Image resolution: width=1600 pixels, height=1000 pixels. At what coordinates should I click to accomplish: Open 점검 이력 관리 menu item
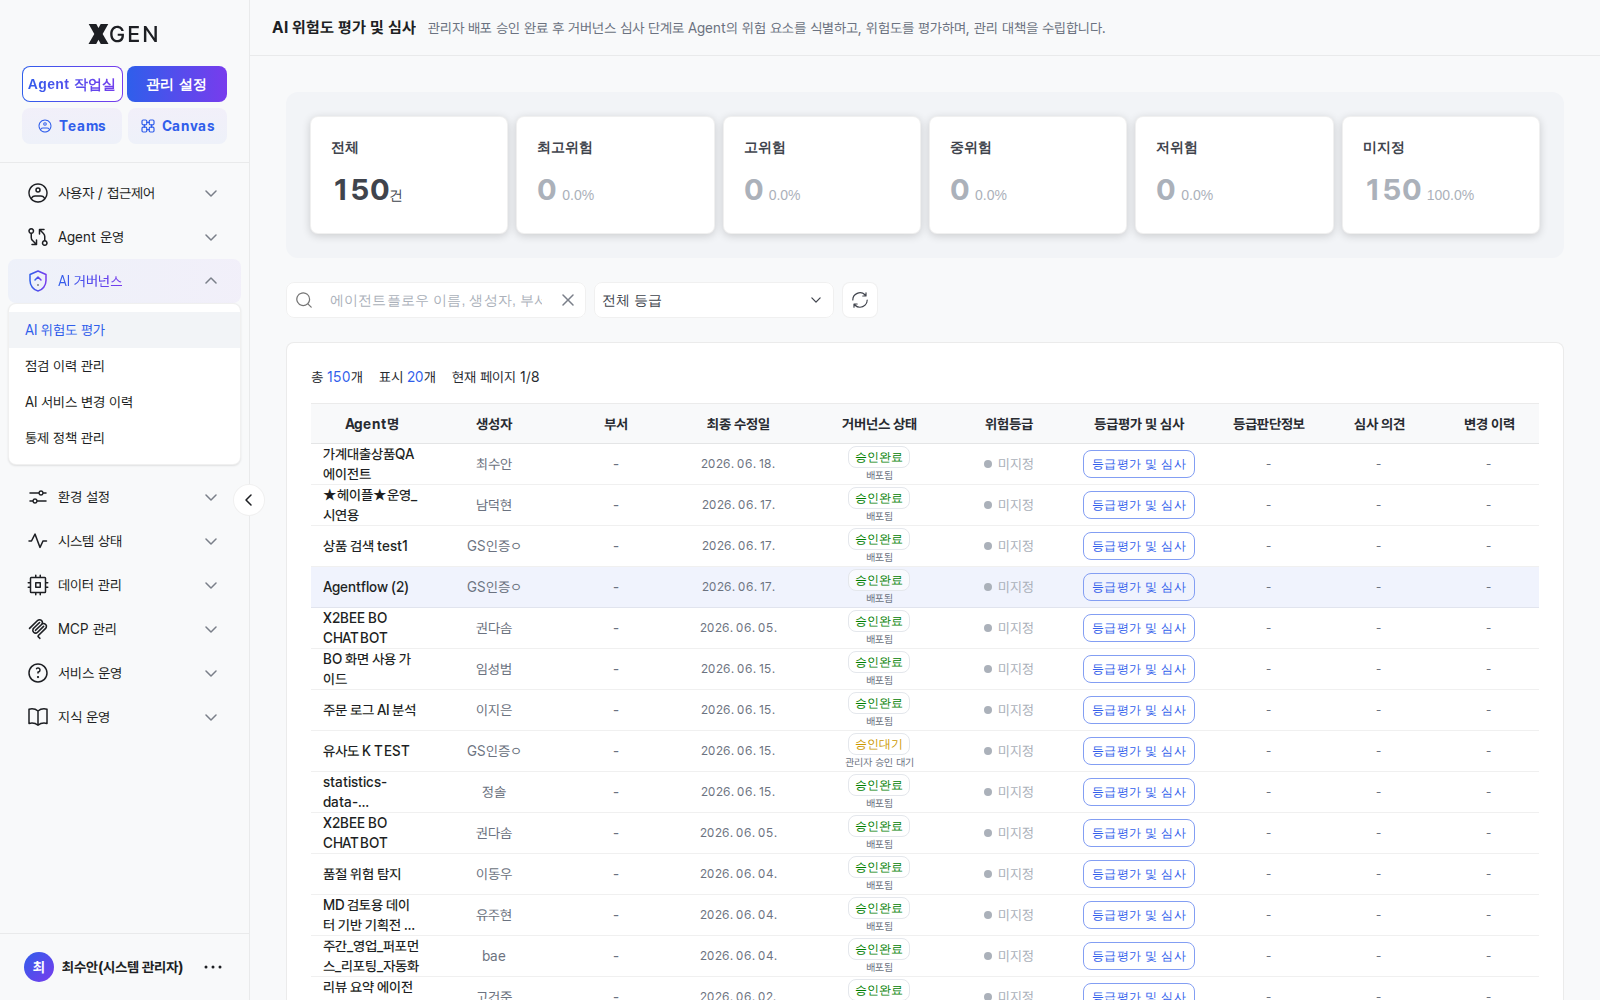coord(124,366)
